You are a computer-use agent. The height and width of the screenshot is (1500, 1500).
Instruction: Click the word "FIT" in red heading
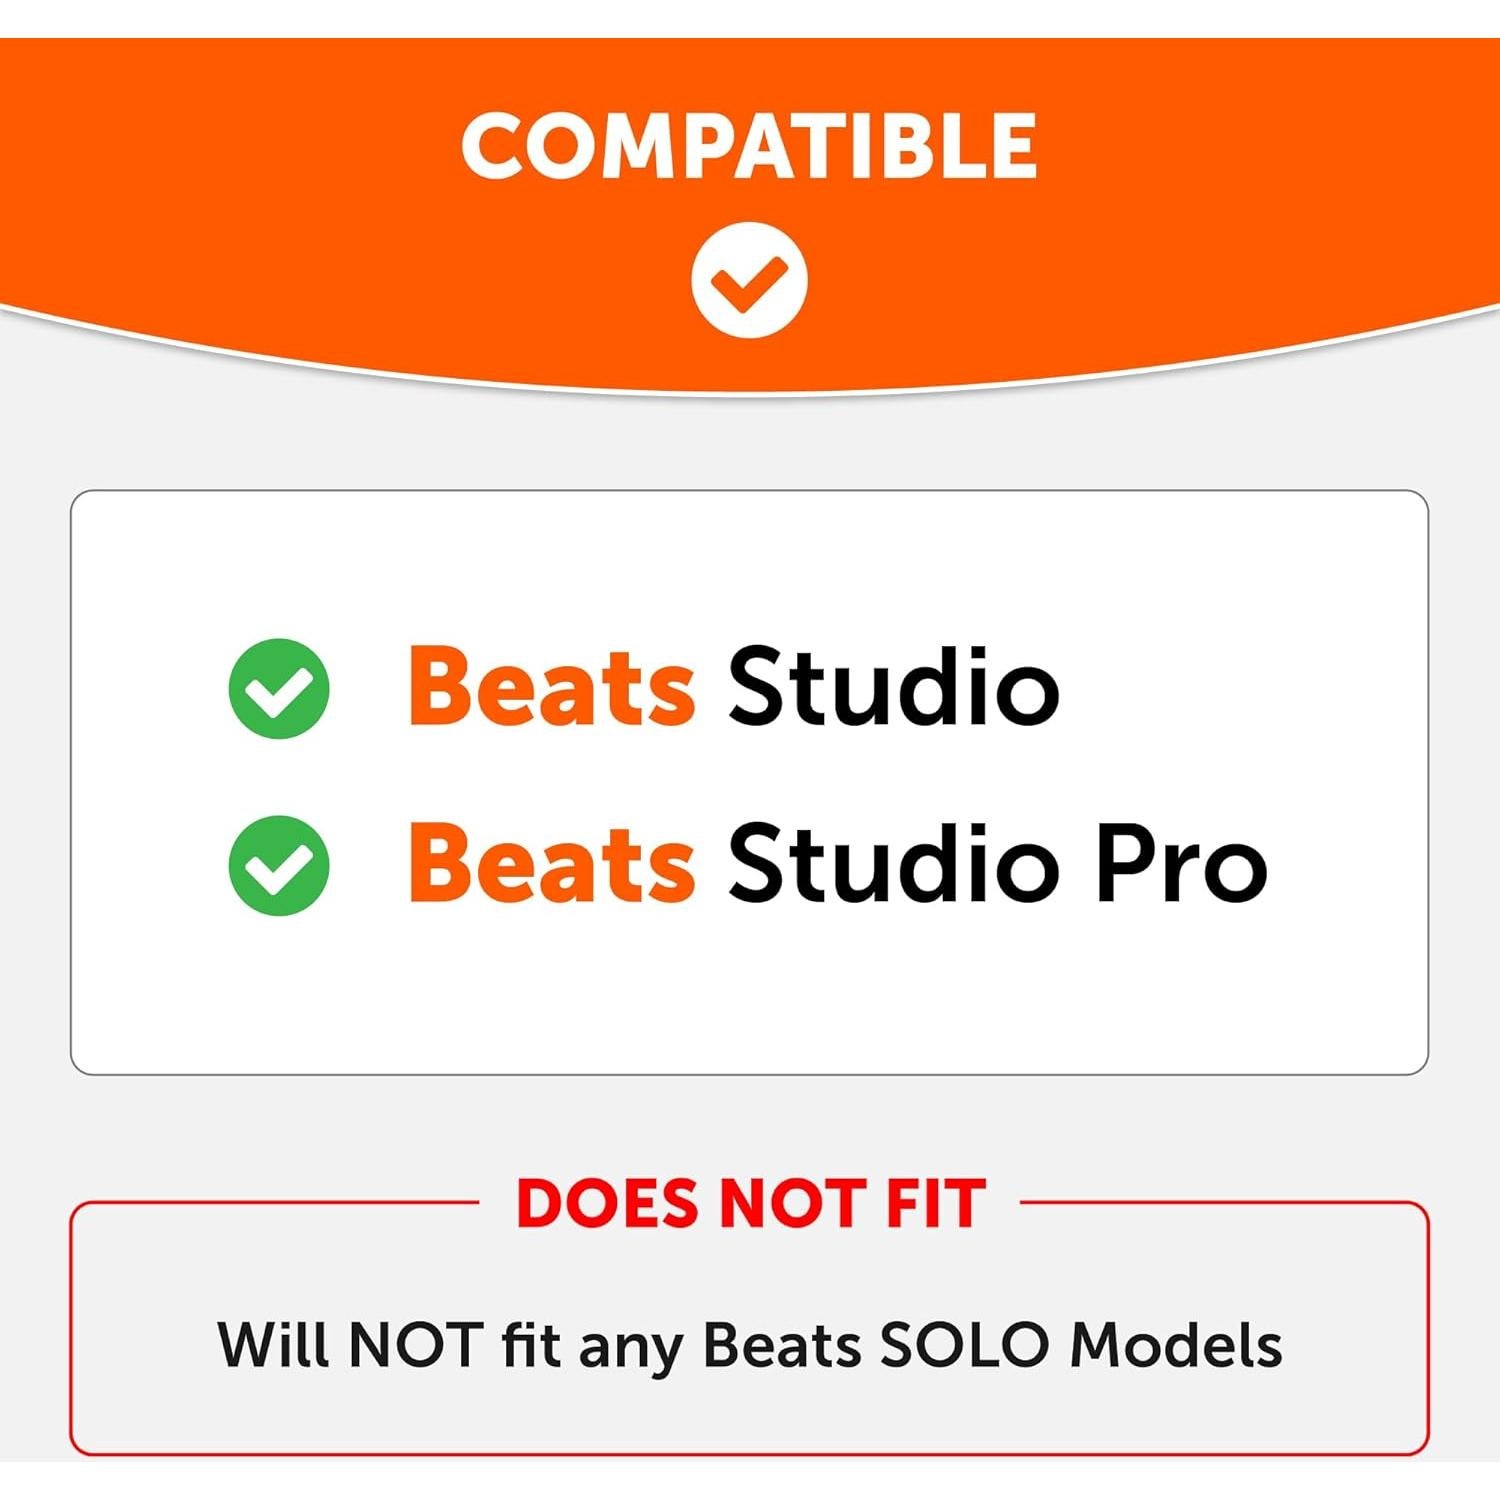(935, 1203)
